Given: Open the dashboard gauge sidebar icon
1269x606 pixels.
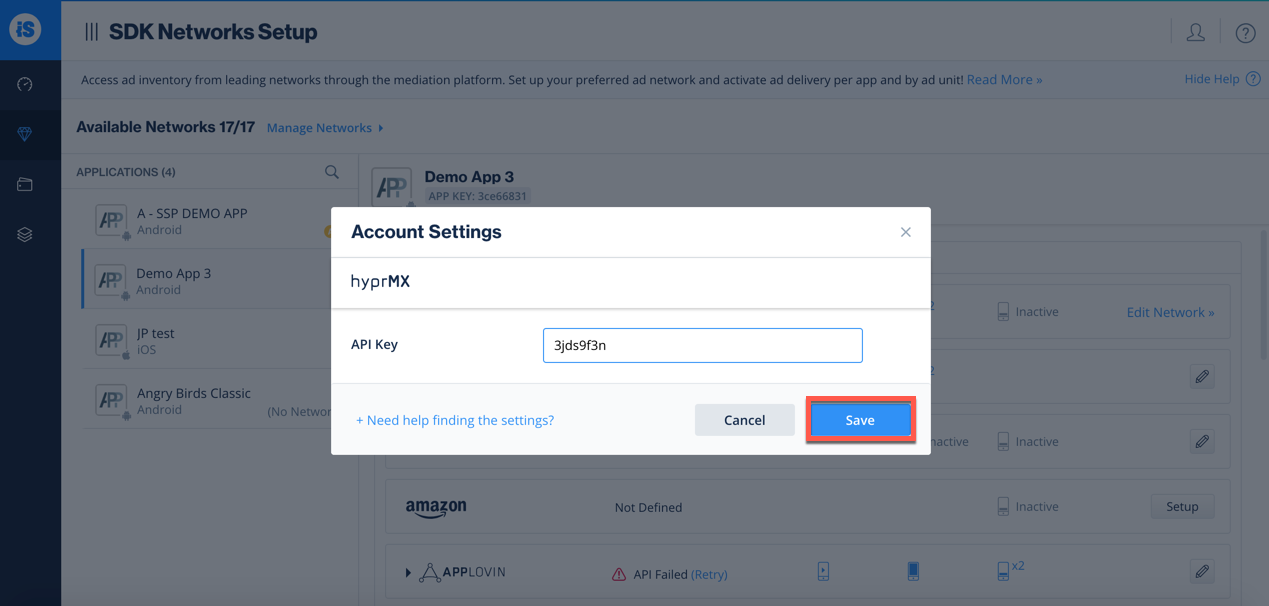Looking at the screenshot, I should point(25,85).
